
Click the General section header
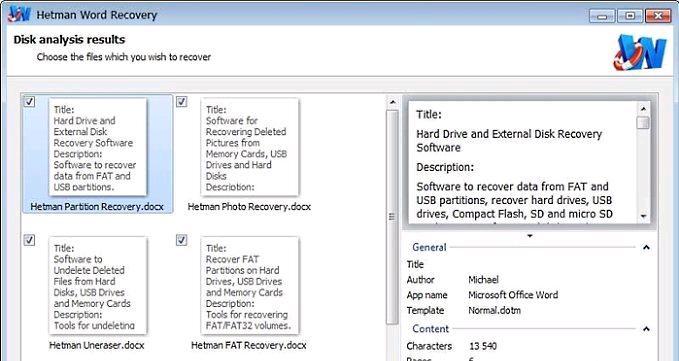point(429,247)
